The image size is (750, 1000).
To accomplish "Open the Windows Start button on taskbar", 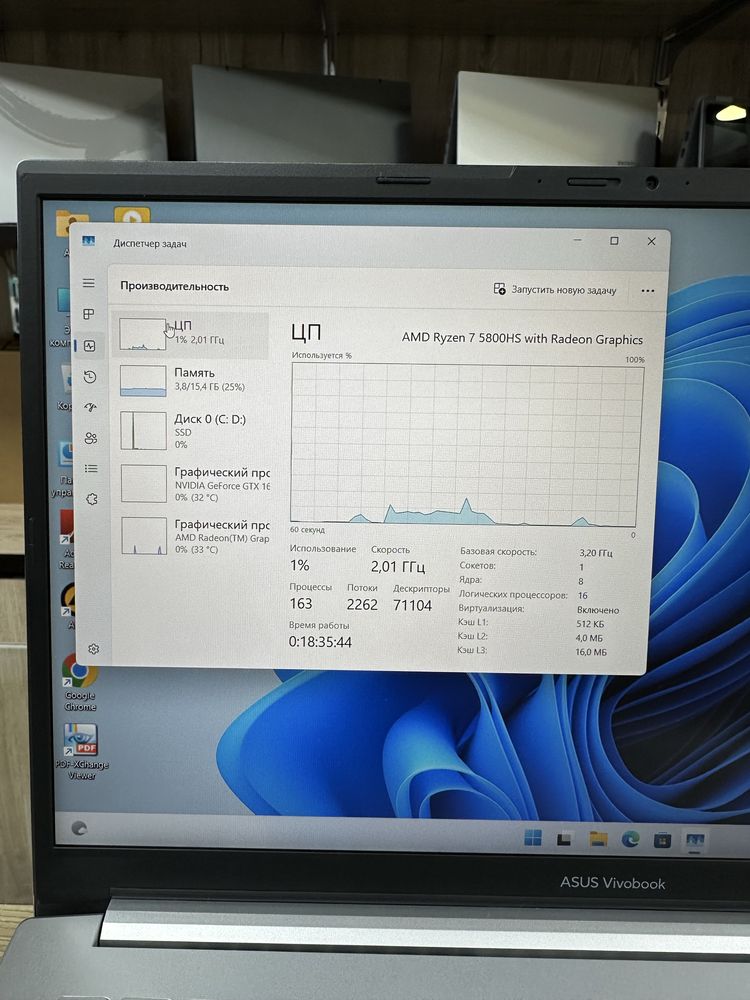I will pos(533,837).
